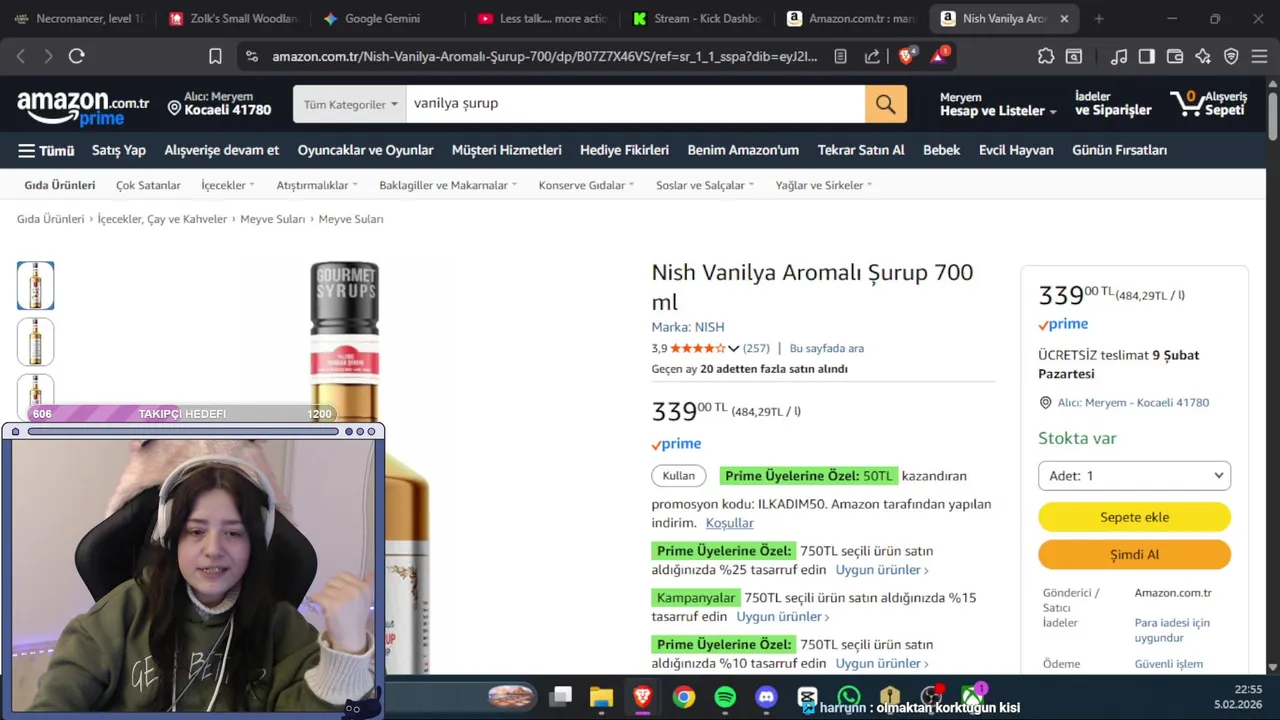Open the Brave Rewards triangle icon
This screenshot has width=1280, height=720.
(x=939, y=56)
